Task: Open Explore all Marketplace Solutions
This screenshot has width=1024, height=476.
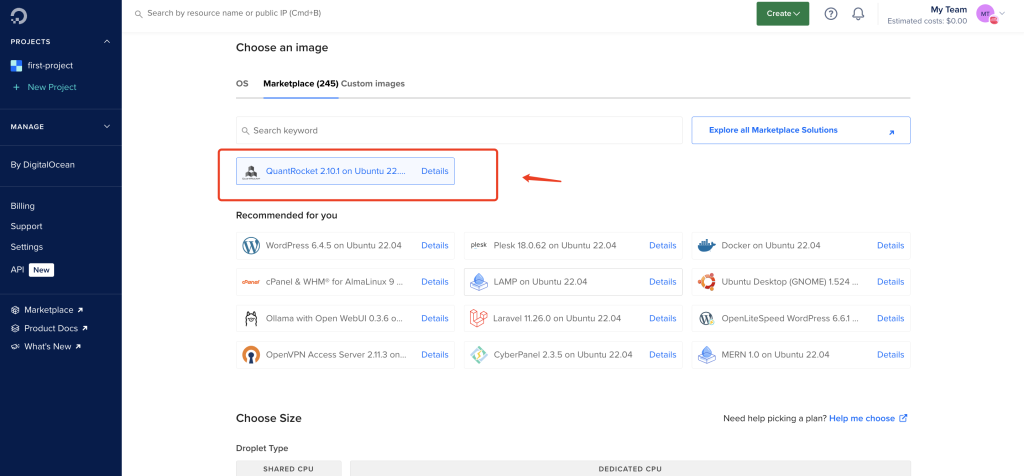Action: coord(801,130)
